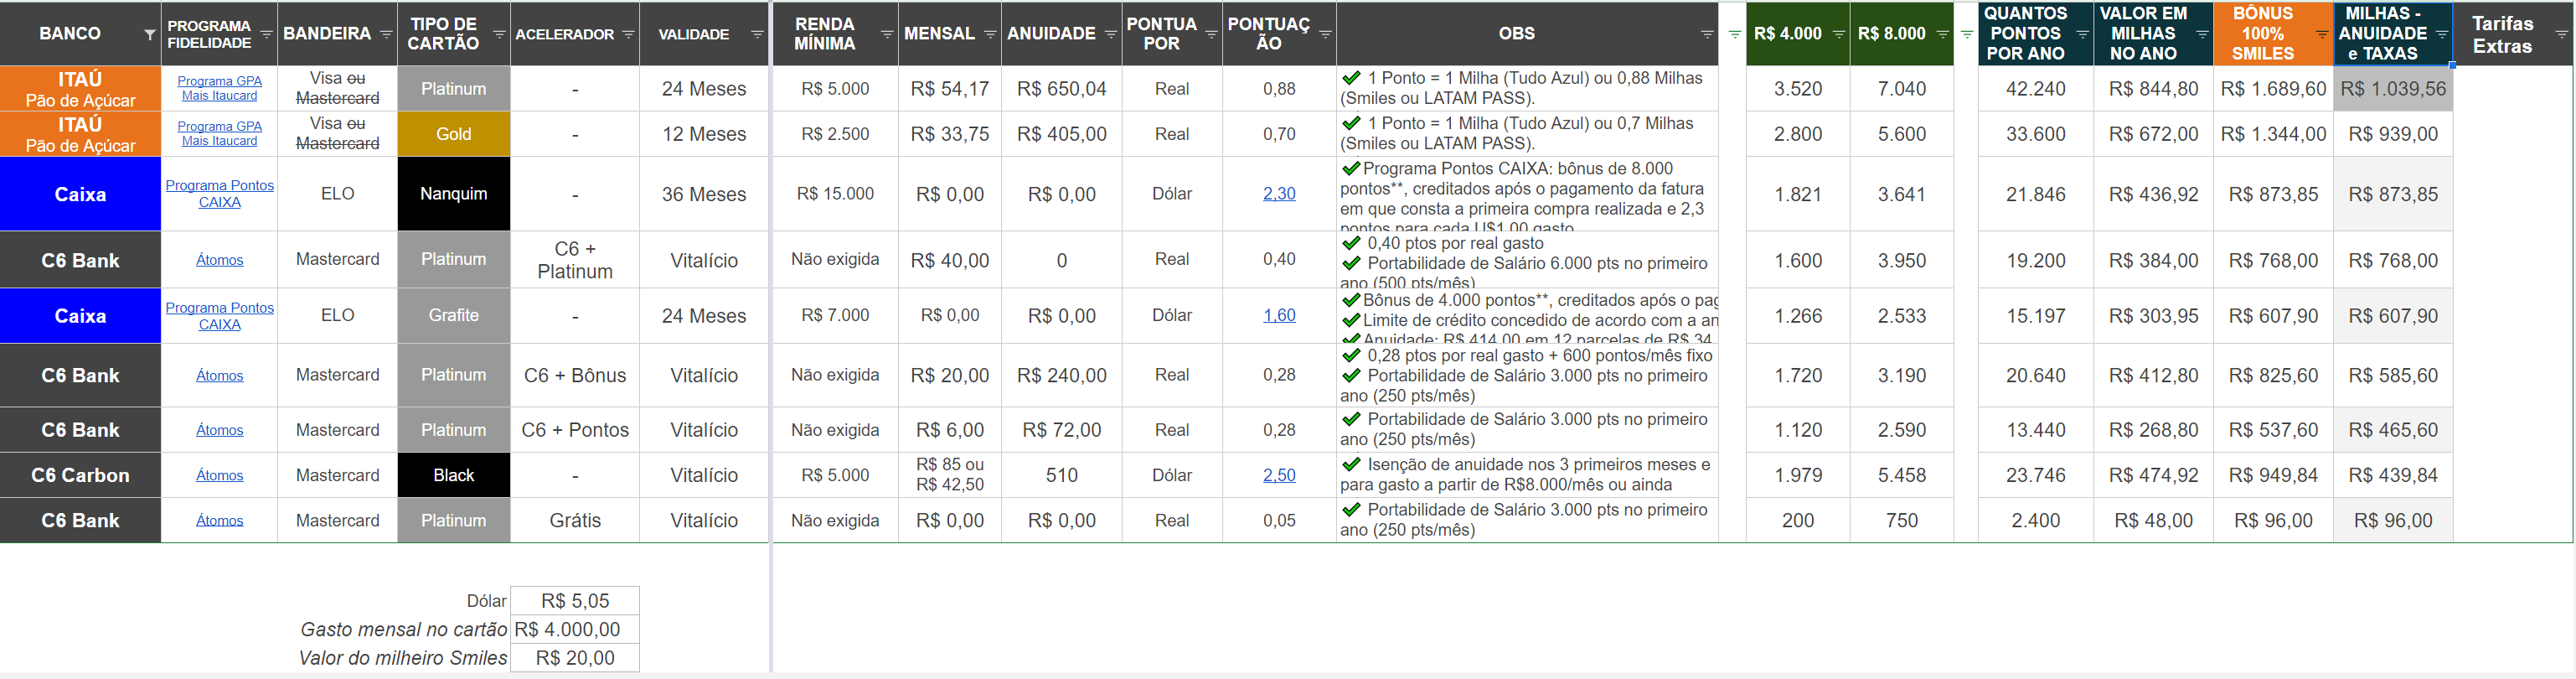The height and width of the screenshot is (679, 2576).
Task: Select the C6 Carbon bank cell
Action: pyautogui.click(x=80, y=475)
